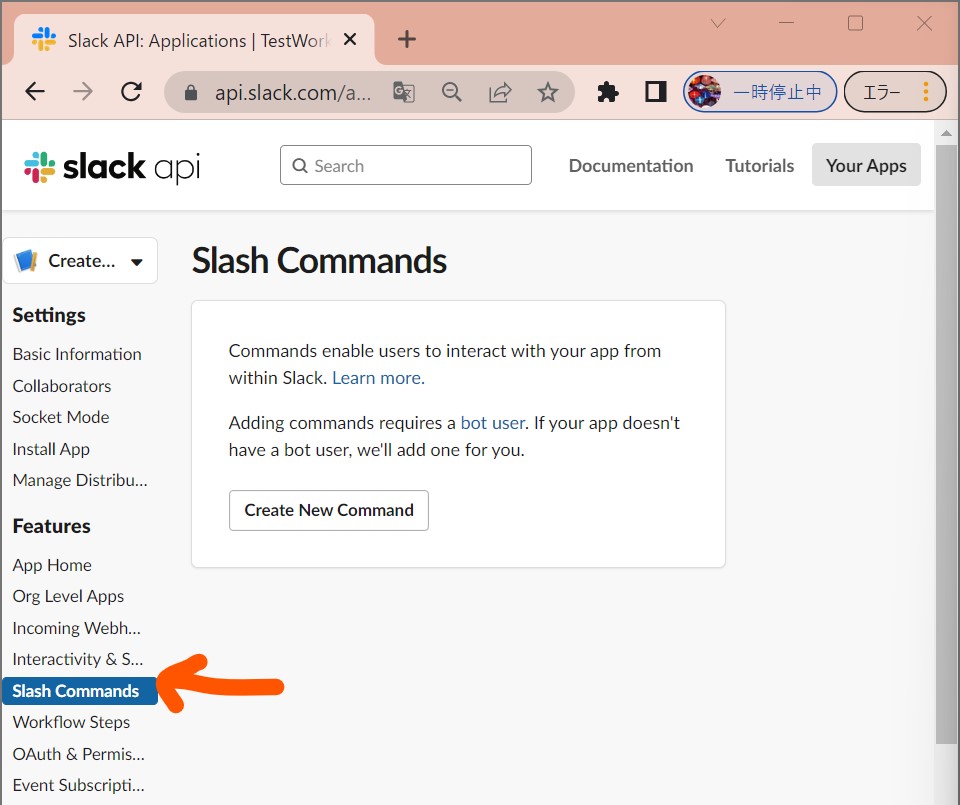Open OAuth & Permissions page
The image size is (960, 805).
[79, 754]
